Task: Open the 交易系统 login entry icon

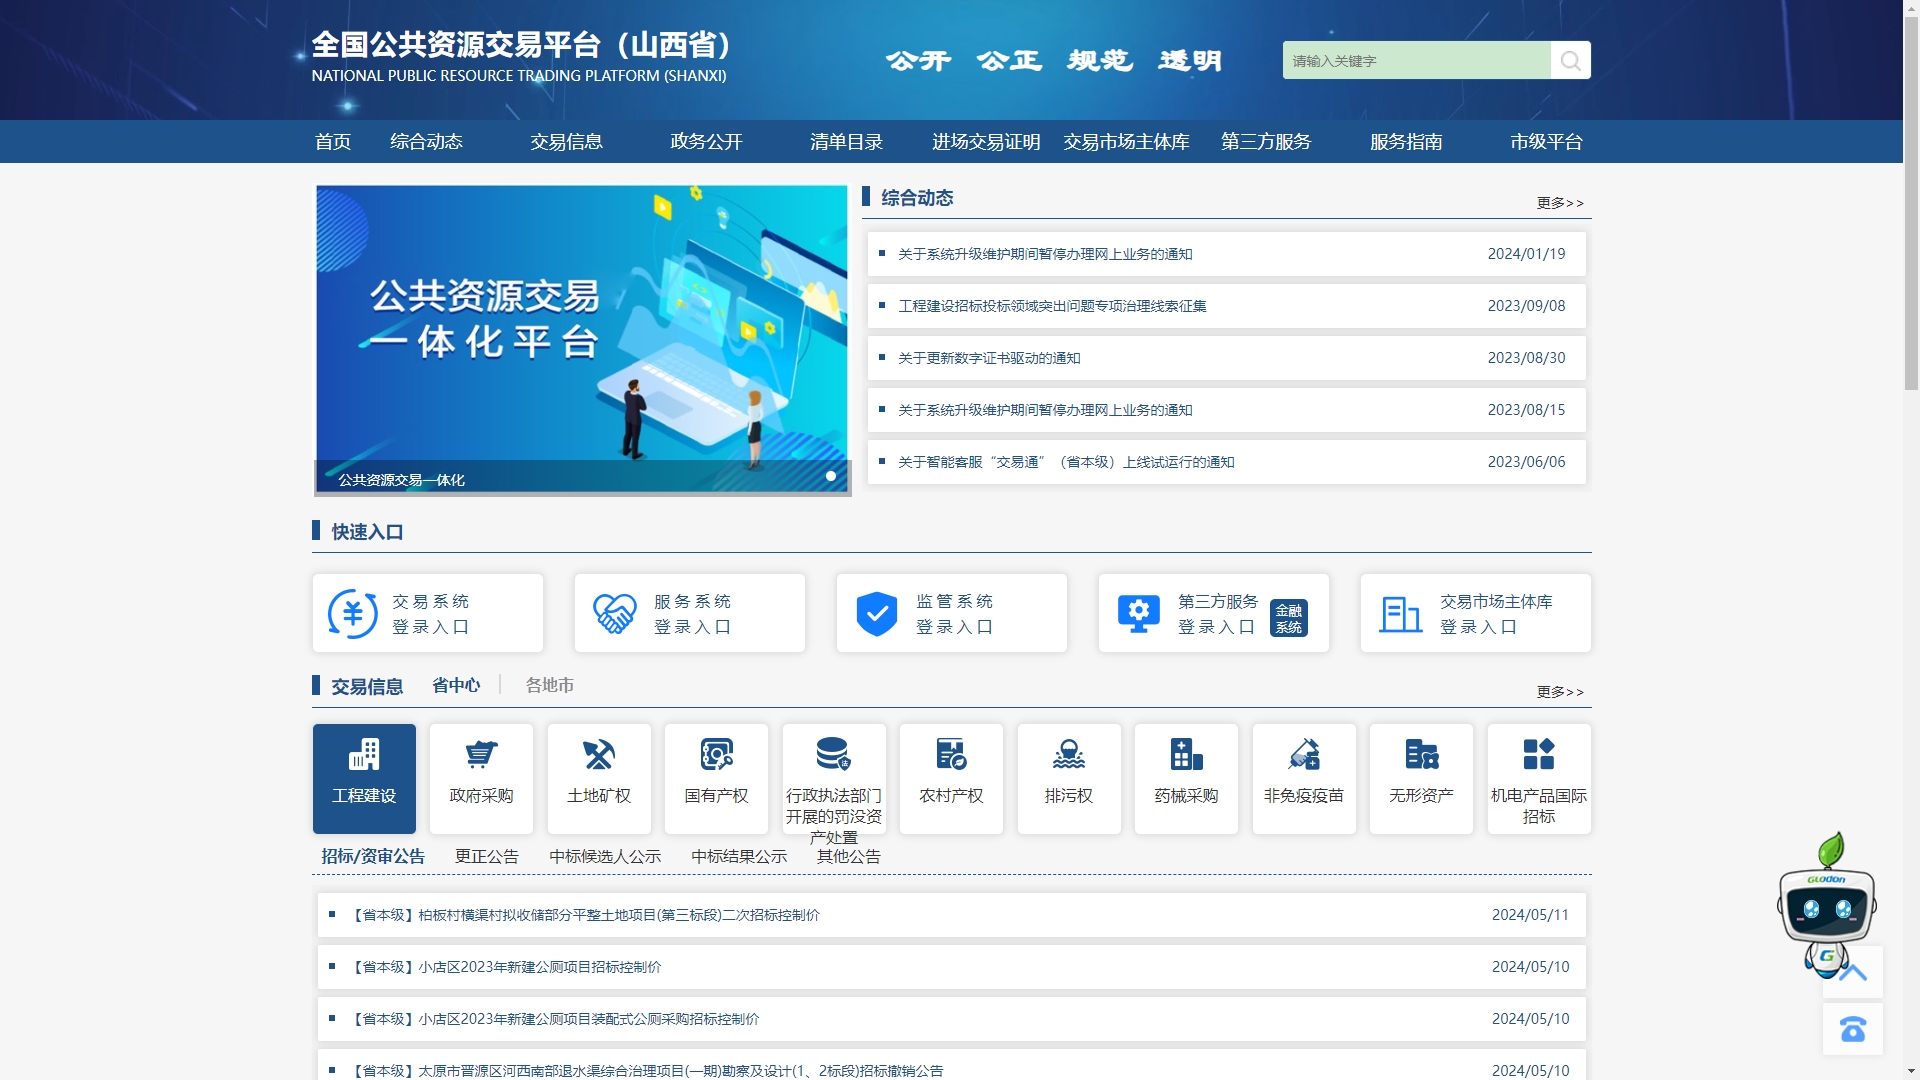Action: tap(353, 614)
